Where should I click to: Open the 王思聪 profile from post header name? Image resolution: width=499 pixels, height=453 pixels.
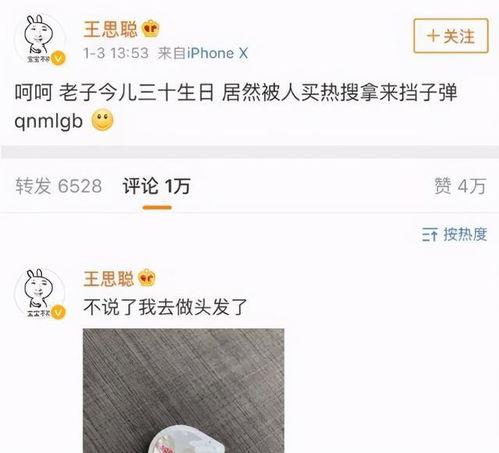click(110, 29)
